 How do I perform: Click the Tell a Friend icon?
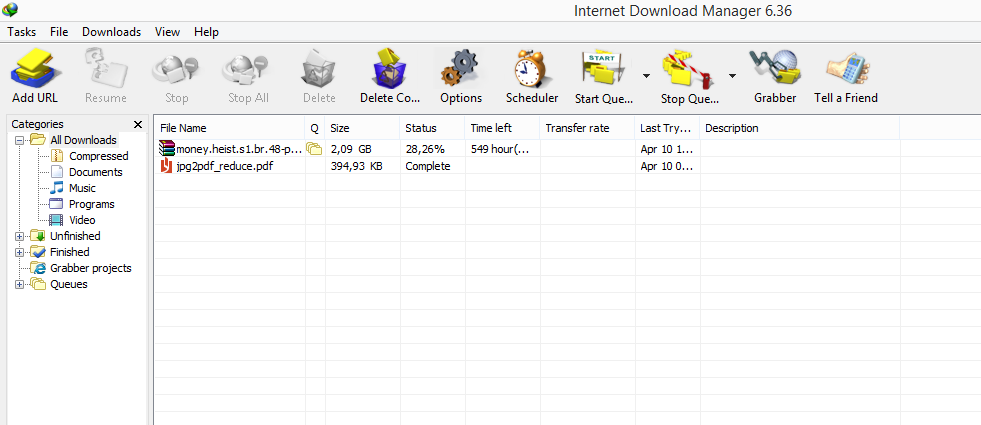click(846, 69)
